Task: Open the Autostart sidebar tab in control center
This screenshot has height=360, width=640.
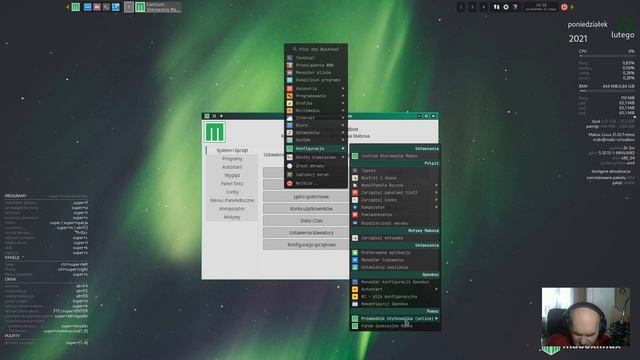Action: tap(232, 167)
